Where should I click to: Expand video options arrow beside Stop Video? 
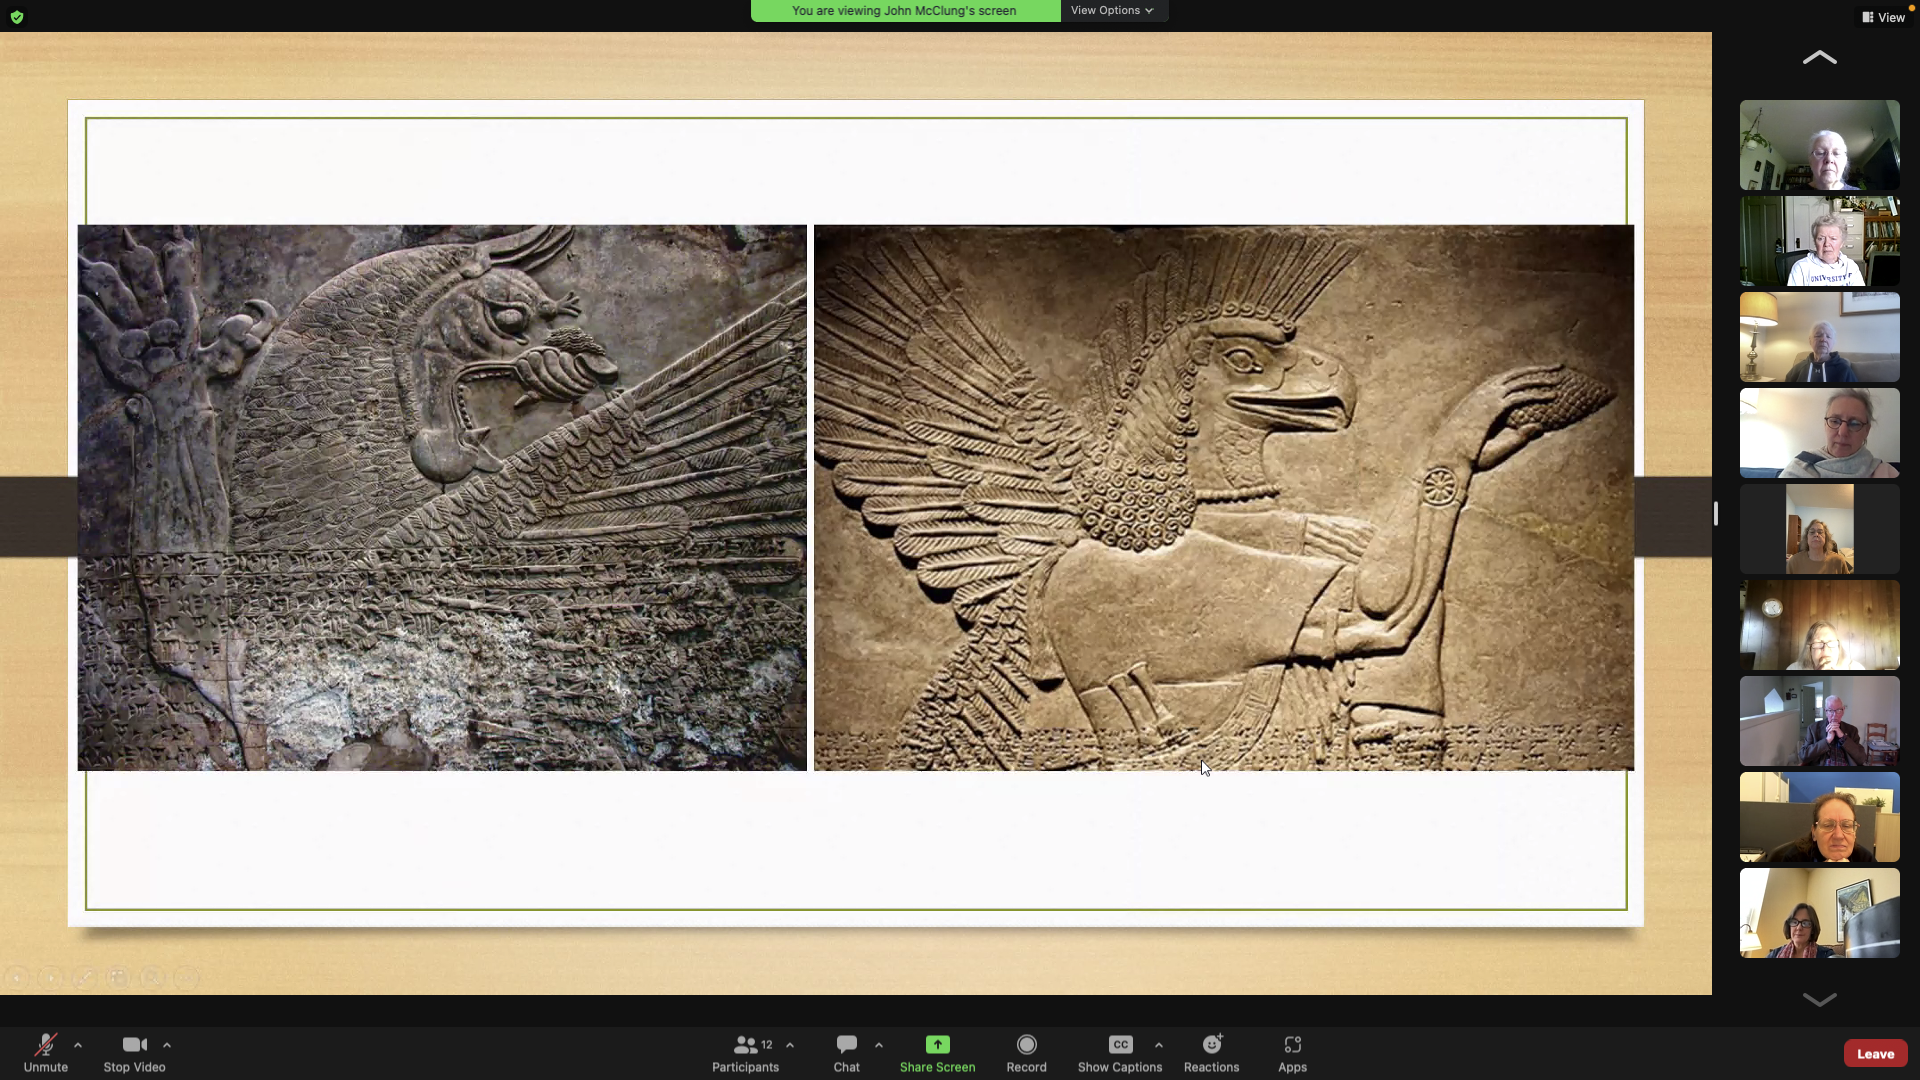pyautogui.click(x=167, y=1045)
